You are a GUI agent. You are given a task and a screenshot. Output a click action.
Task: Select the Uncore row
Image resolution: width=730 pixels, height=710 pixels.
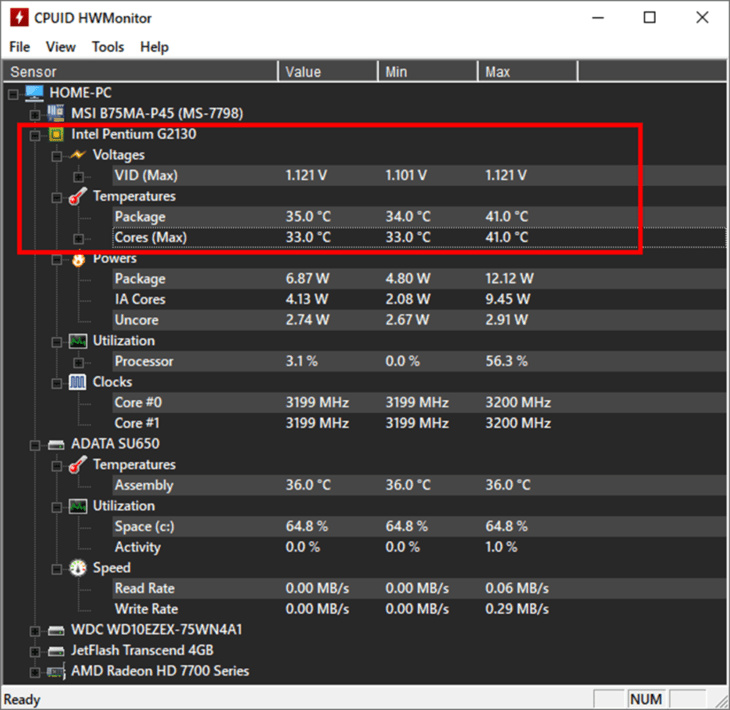pyautogui.click(x=419, y=320)
